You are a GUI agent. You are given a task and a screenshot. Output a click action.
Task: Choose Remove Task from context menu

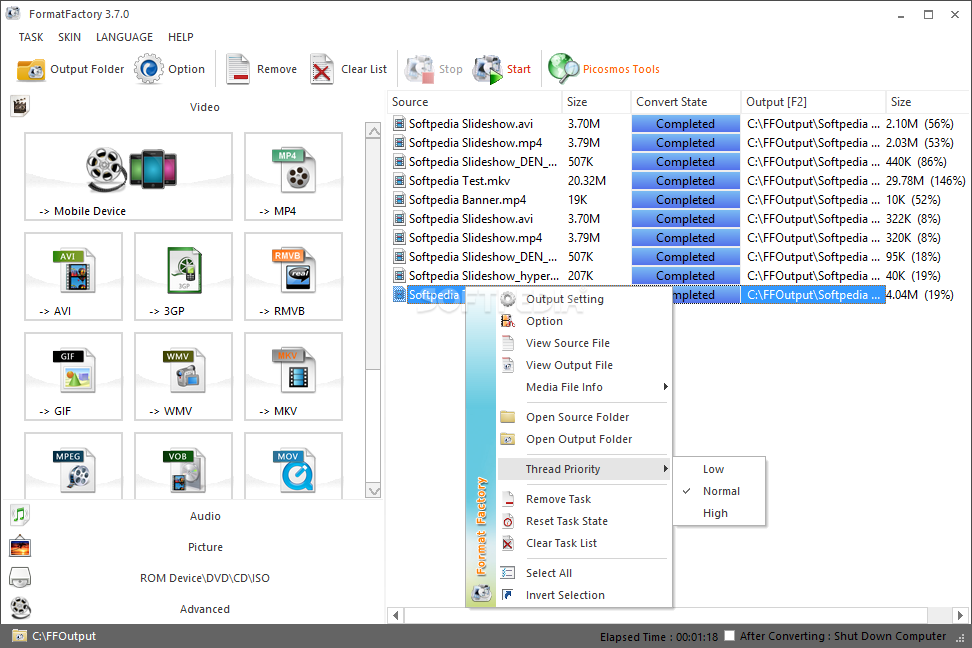584,499
